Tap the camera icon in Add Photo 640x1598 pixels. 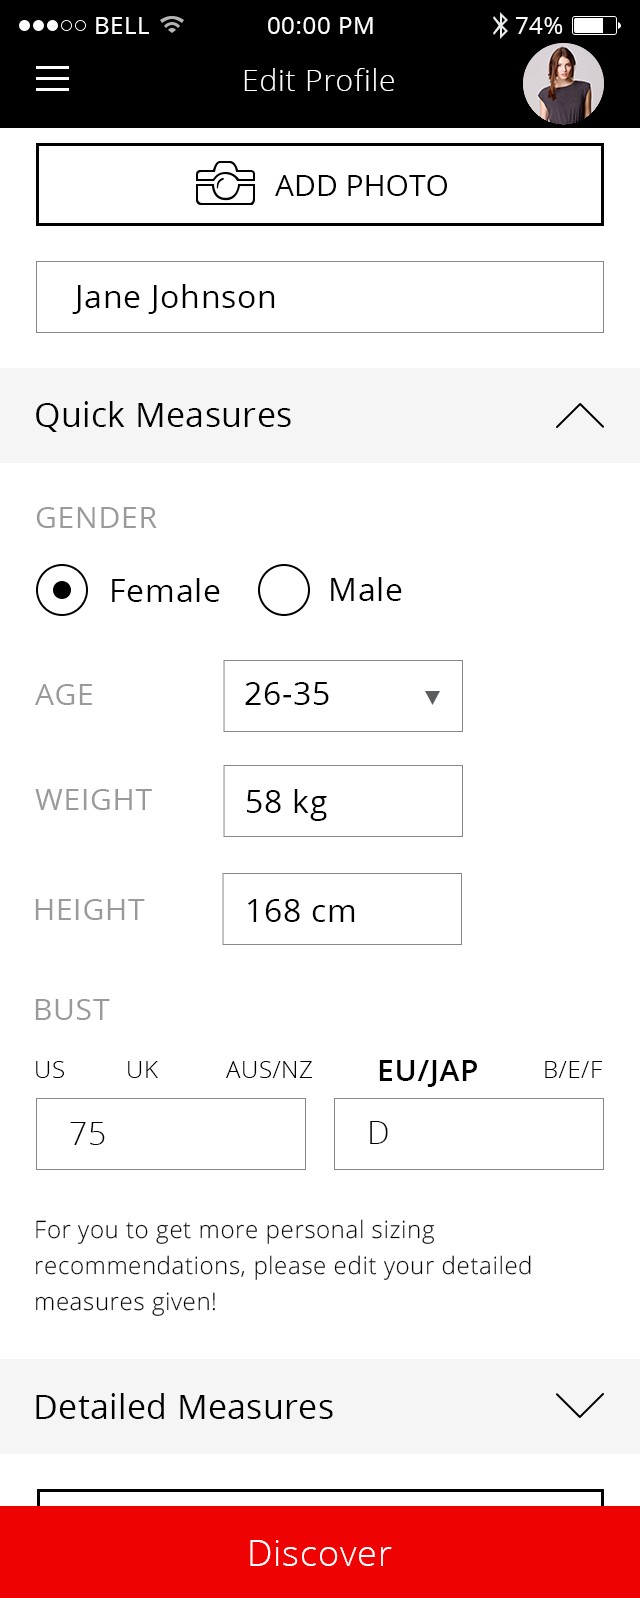(x=225, y=184)
